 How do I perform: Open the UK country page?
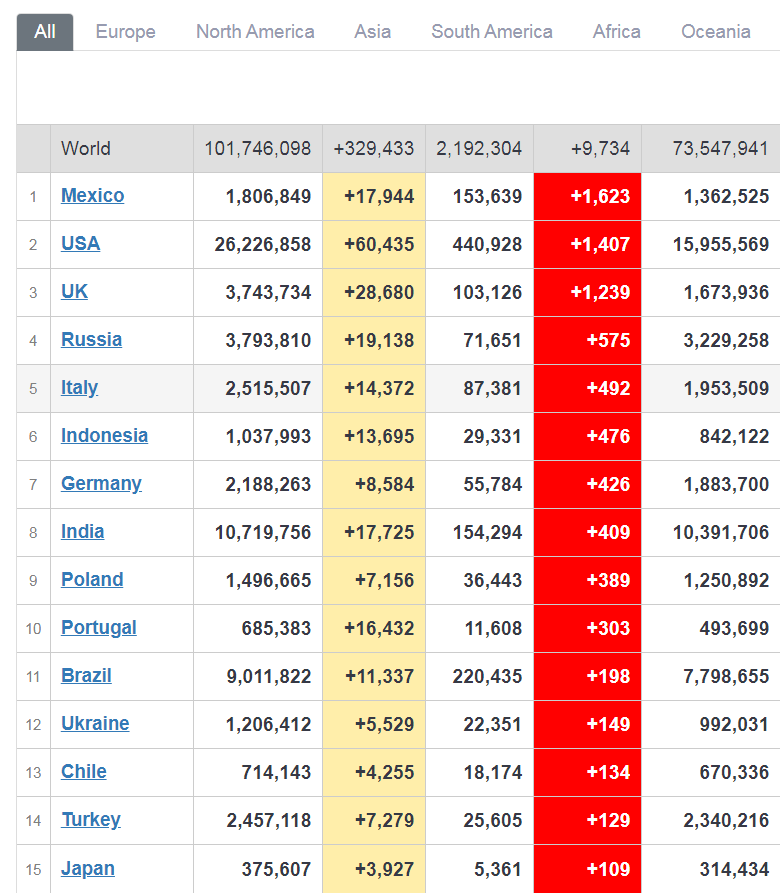74,292
